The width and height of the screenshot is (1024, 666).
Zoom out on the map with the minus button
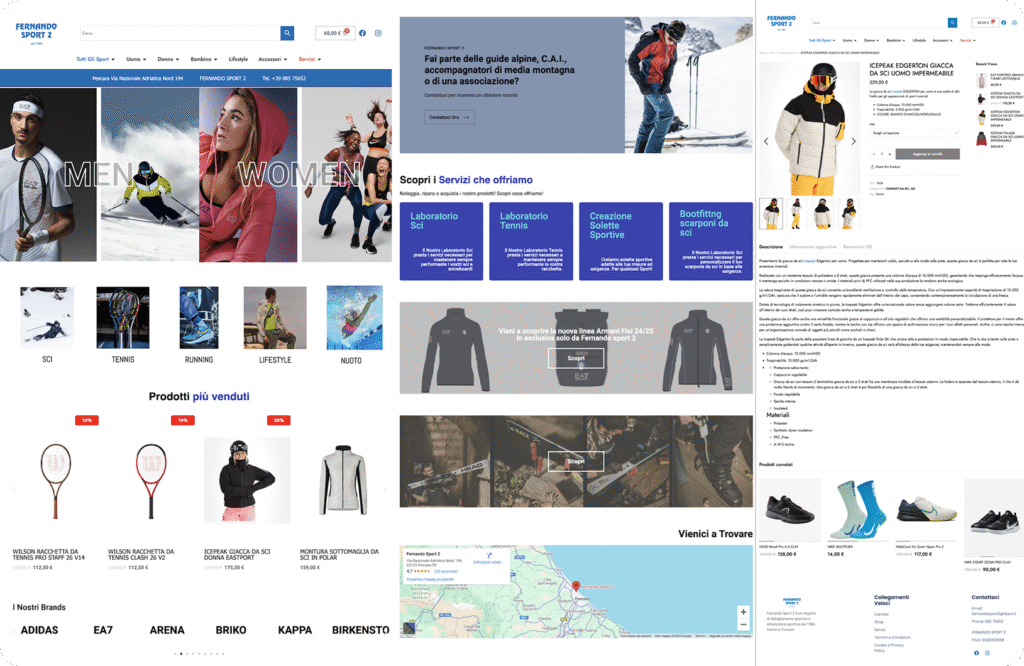(x=743, y=625)
